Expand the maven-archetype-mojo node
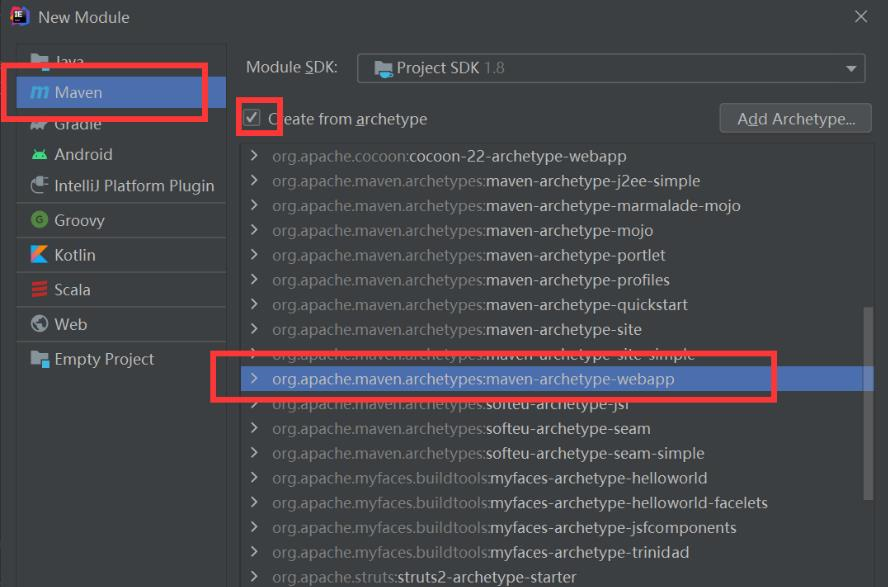888x587 pixels. point(254,230)
